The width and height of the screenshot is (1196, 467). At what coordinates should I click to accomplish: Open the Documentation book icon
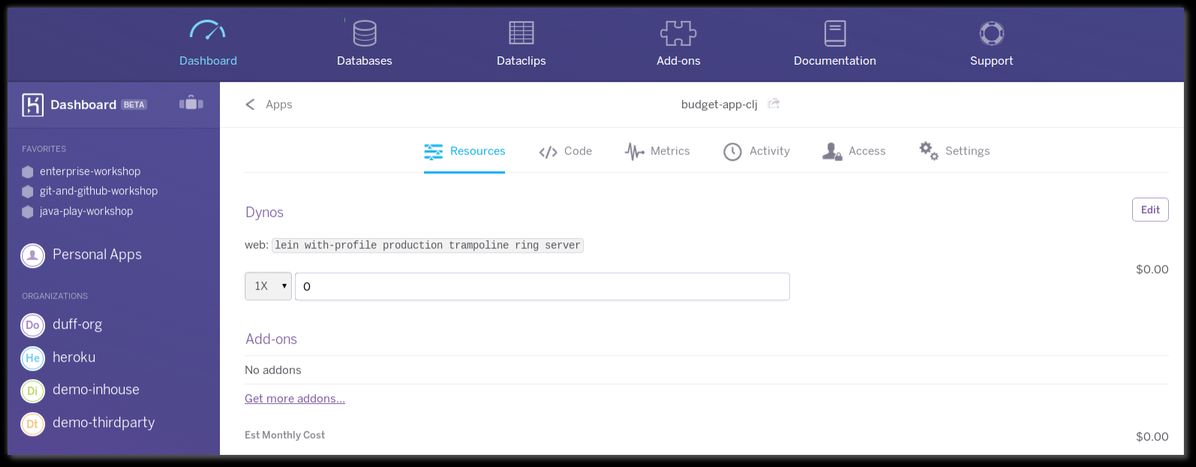835,33
